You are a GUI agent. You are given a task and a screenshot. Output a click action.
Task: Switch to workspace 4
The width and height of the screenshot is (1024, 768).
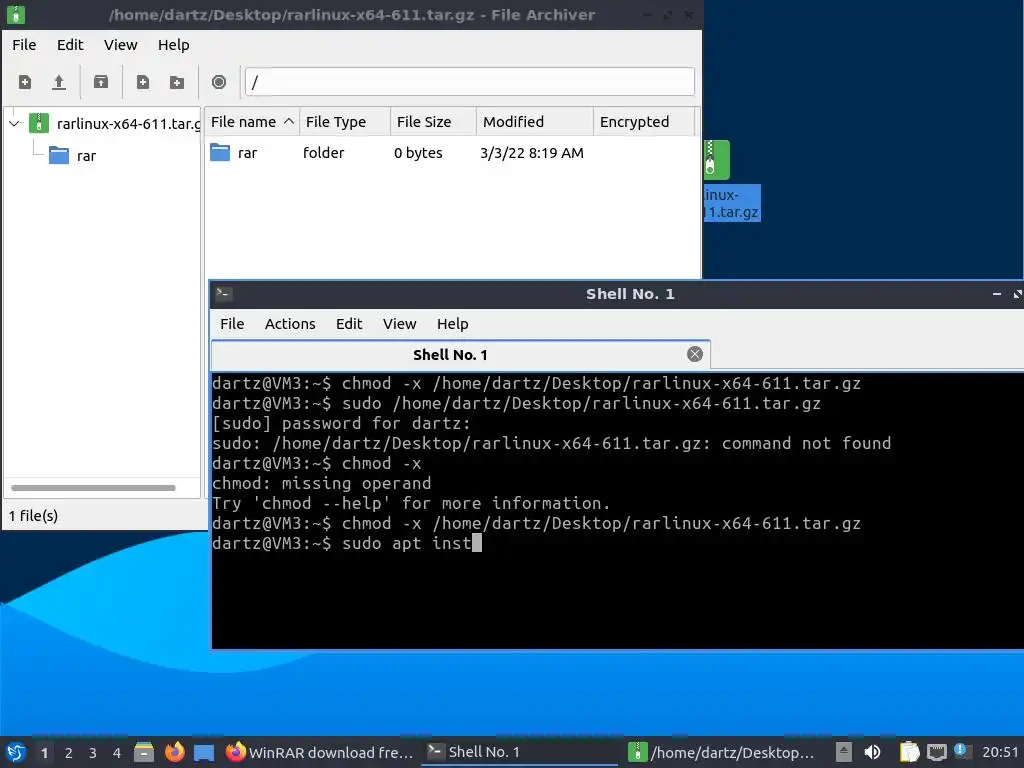pyautogui.click(x=117, y=753)
